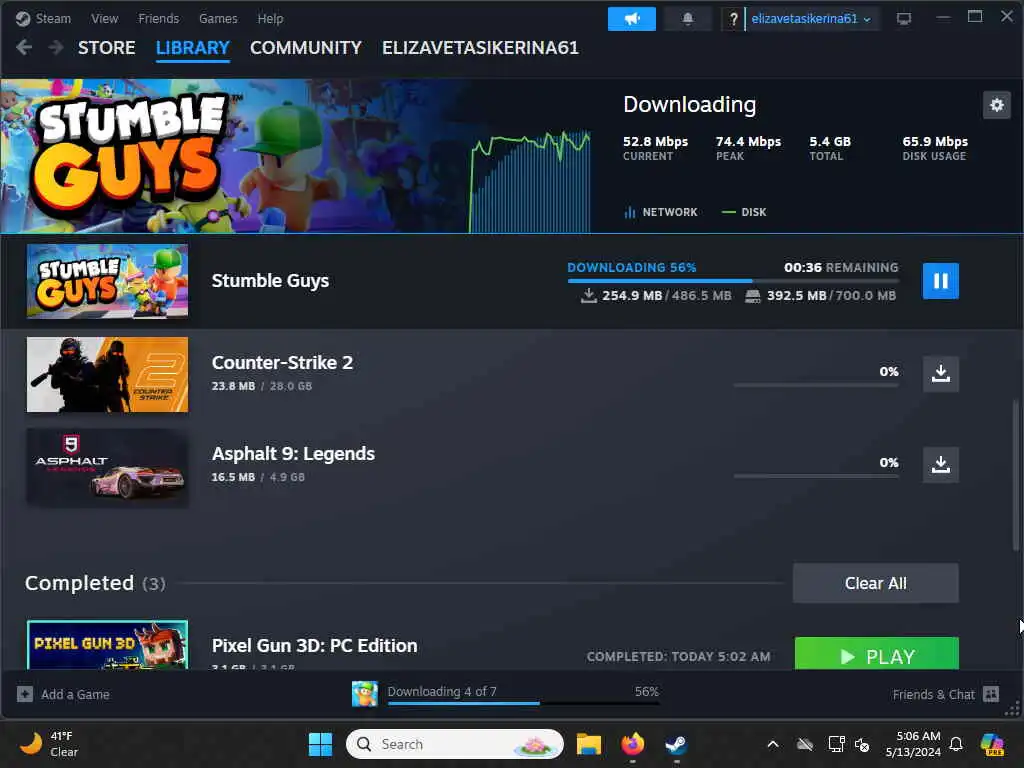Screen dimensions: 1024x768
Task: Pause the Stumble Guys download
Action: 940,281
